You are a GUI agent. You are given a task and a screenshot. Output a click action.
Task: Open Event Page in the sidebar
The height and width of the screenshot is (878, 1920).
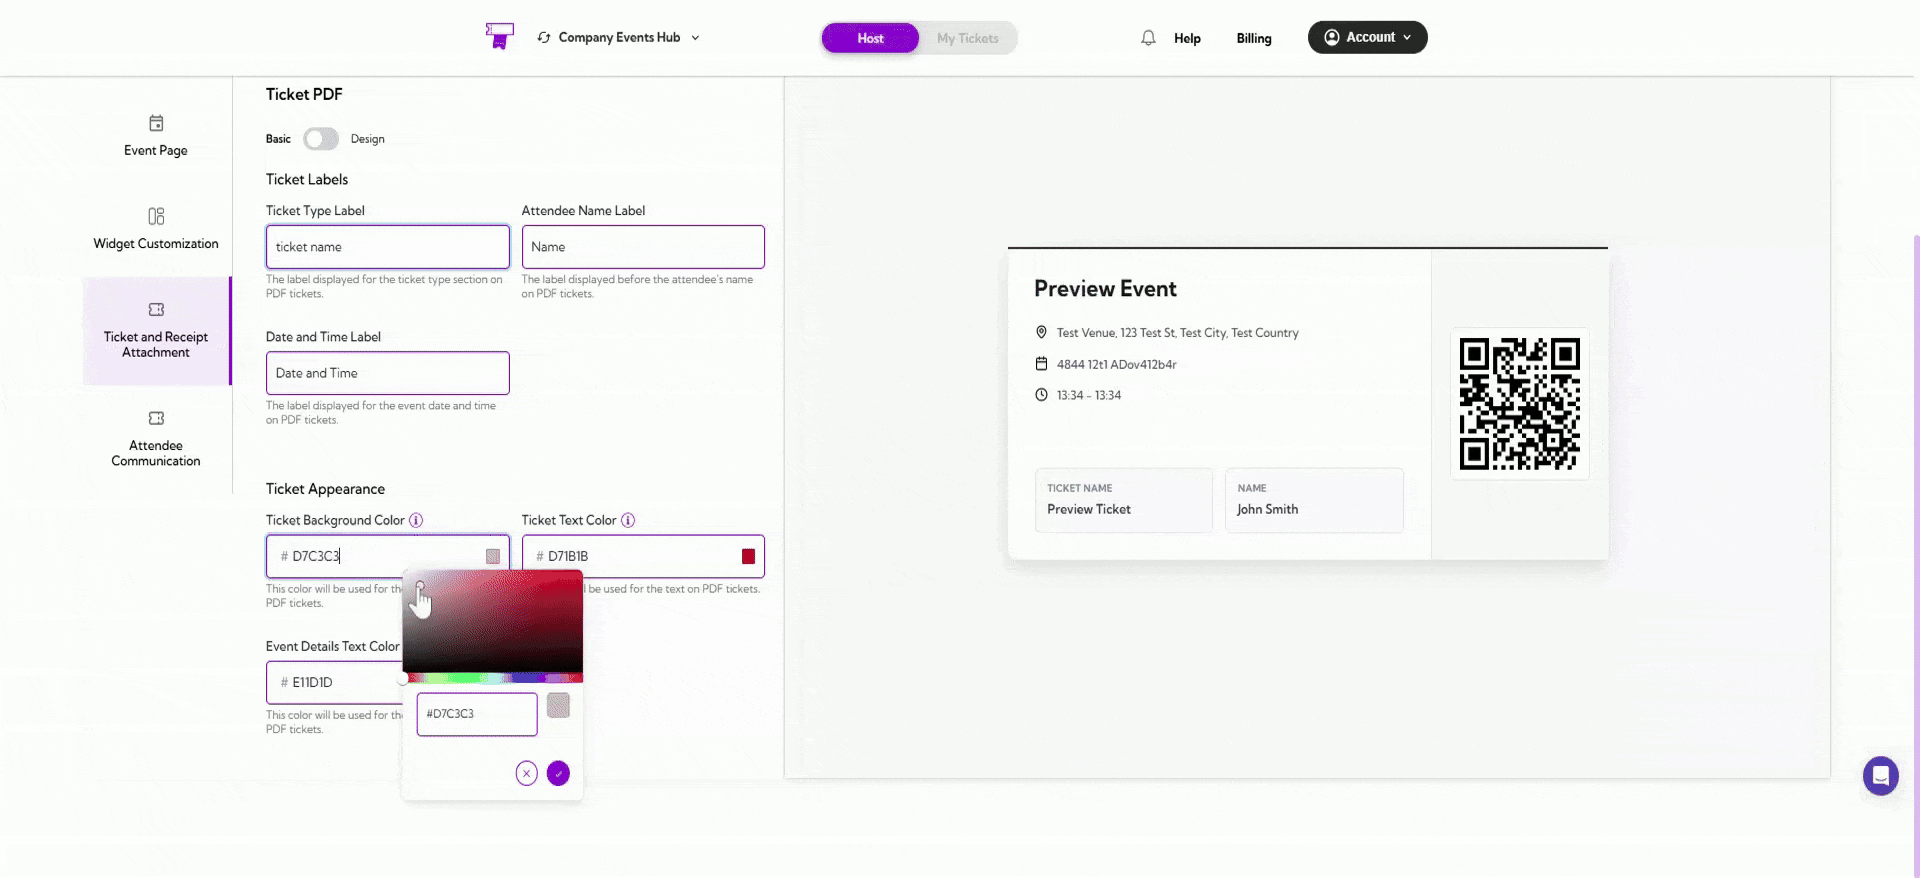pos(156,136)
